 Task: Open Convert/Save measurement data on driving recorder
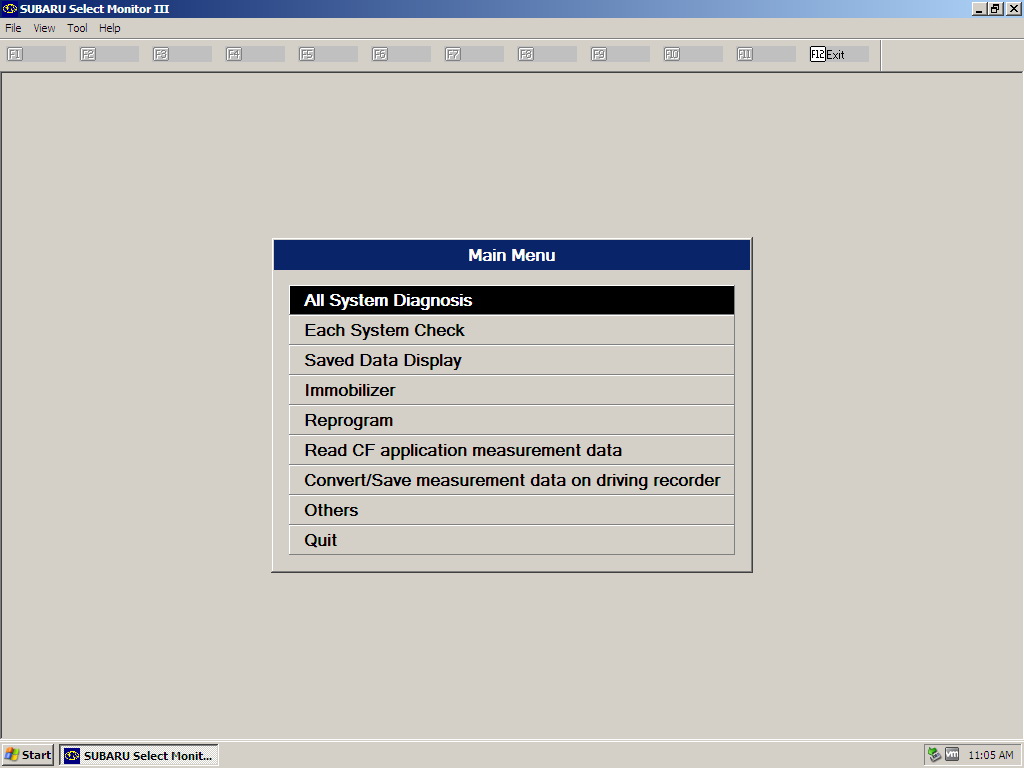pyautogui.click(x=511, y=481)
